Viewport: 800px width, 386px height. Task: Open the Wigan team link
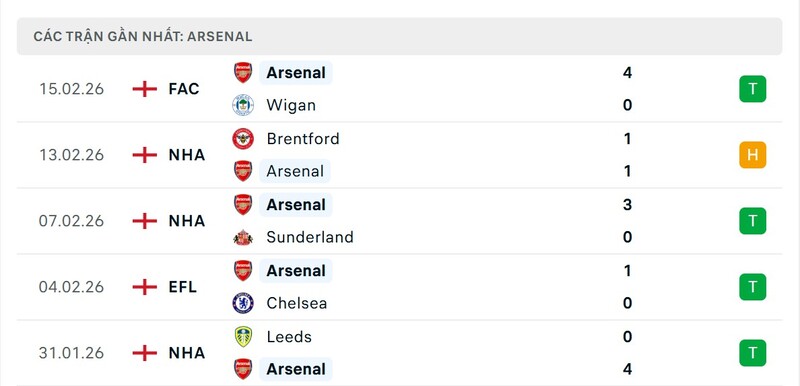point(291,106)
